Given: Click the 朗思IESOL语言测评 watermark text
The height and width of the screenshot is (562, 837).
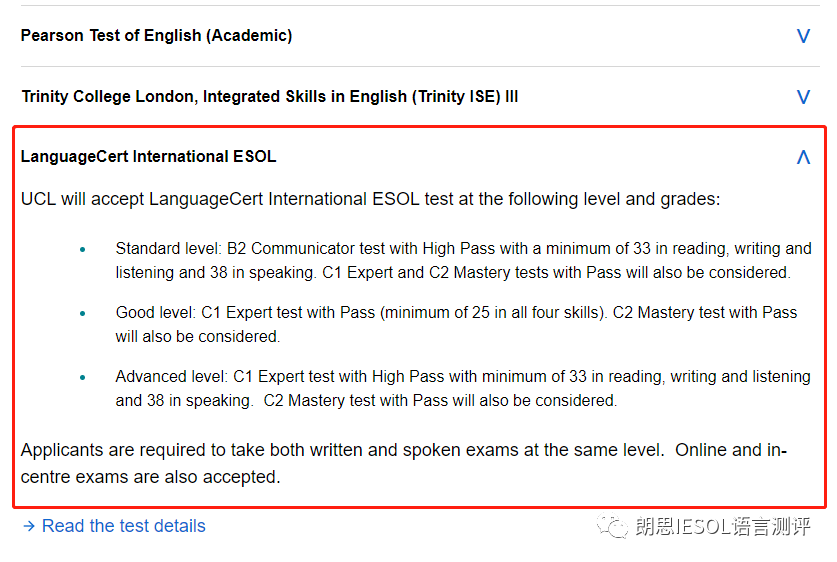Looking at the screenshot, I should tap(723, 526).
